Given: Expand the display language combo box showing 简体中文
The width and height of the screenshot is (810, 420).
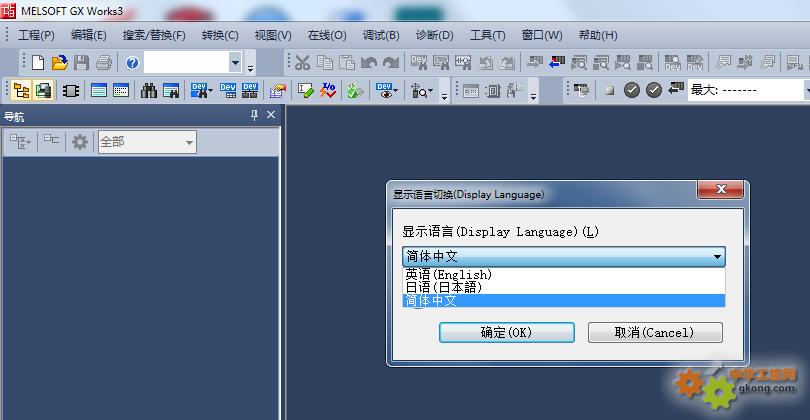Looking at the screenshot, I should pyautogui.click(x=564, y=256).
